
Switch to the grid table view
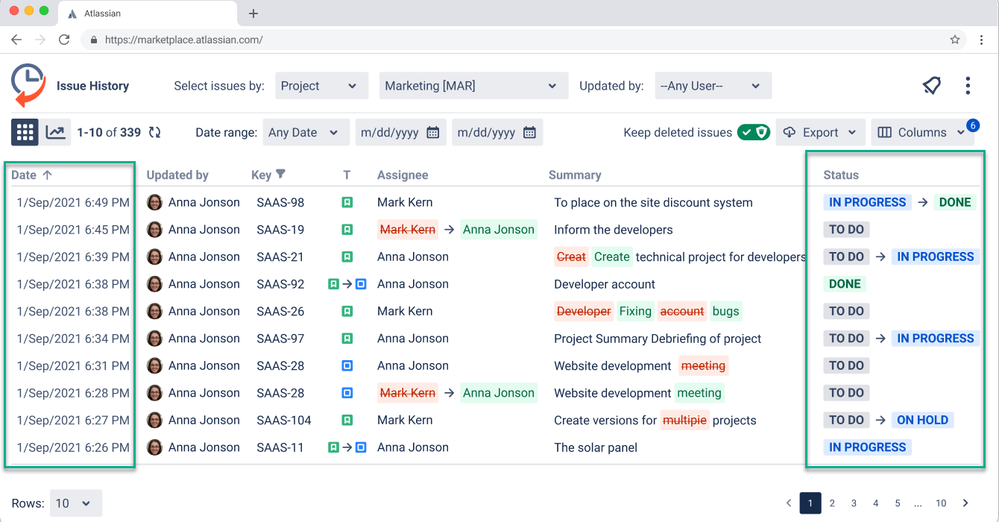[x=25, y=132]
